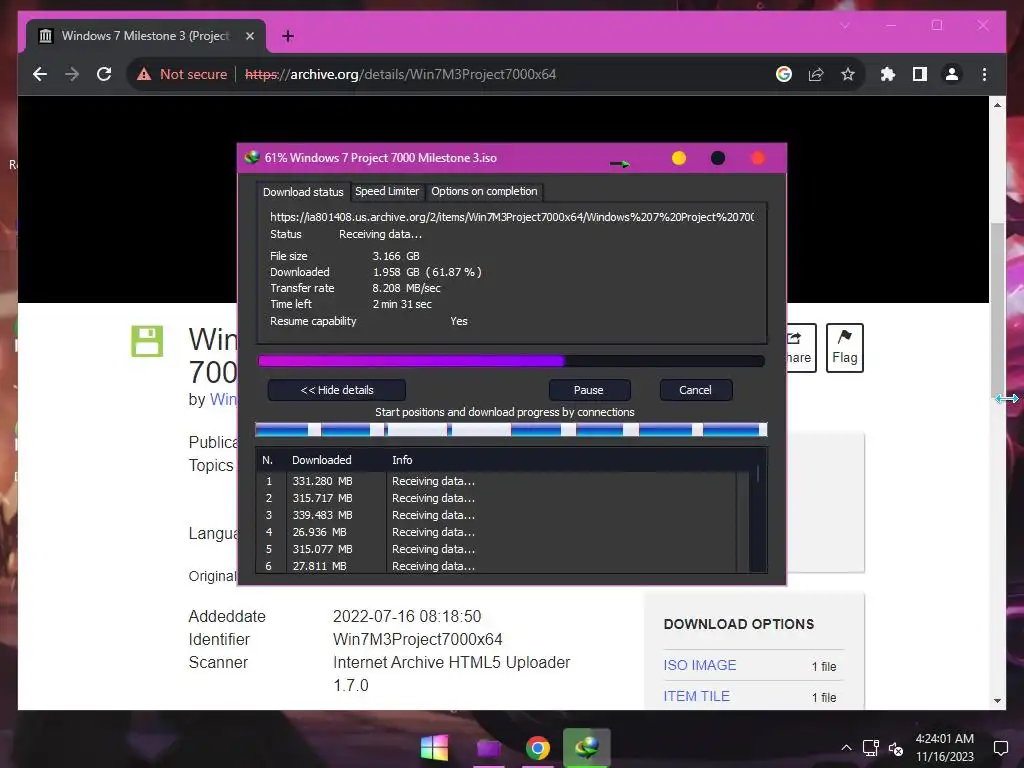Select connection row 6 with 27.811 MB
1024x768 pixels.
coord(496,566)
